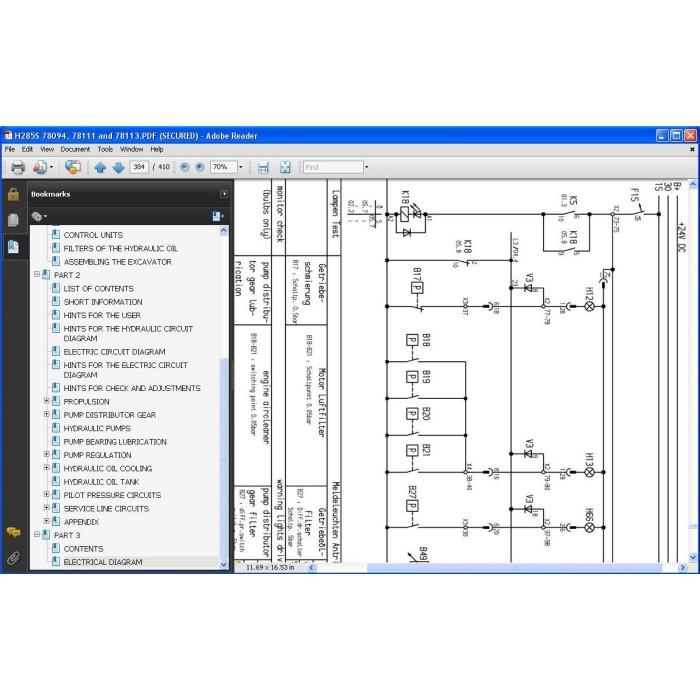Expand the PROPULSION bookmark
Screen dimensions: 700x700
46,401
